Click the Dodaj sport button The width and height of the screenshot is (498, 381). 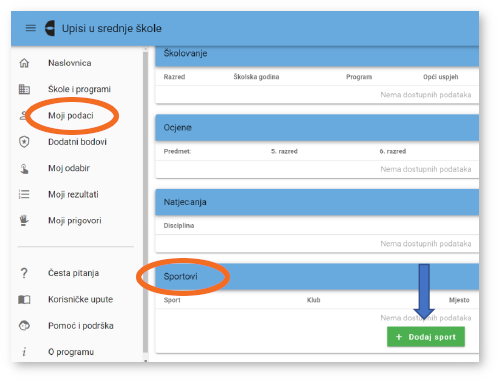click(x=426, y=337)
